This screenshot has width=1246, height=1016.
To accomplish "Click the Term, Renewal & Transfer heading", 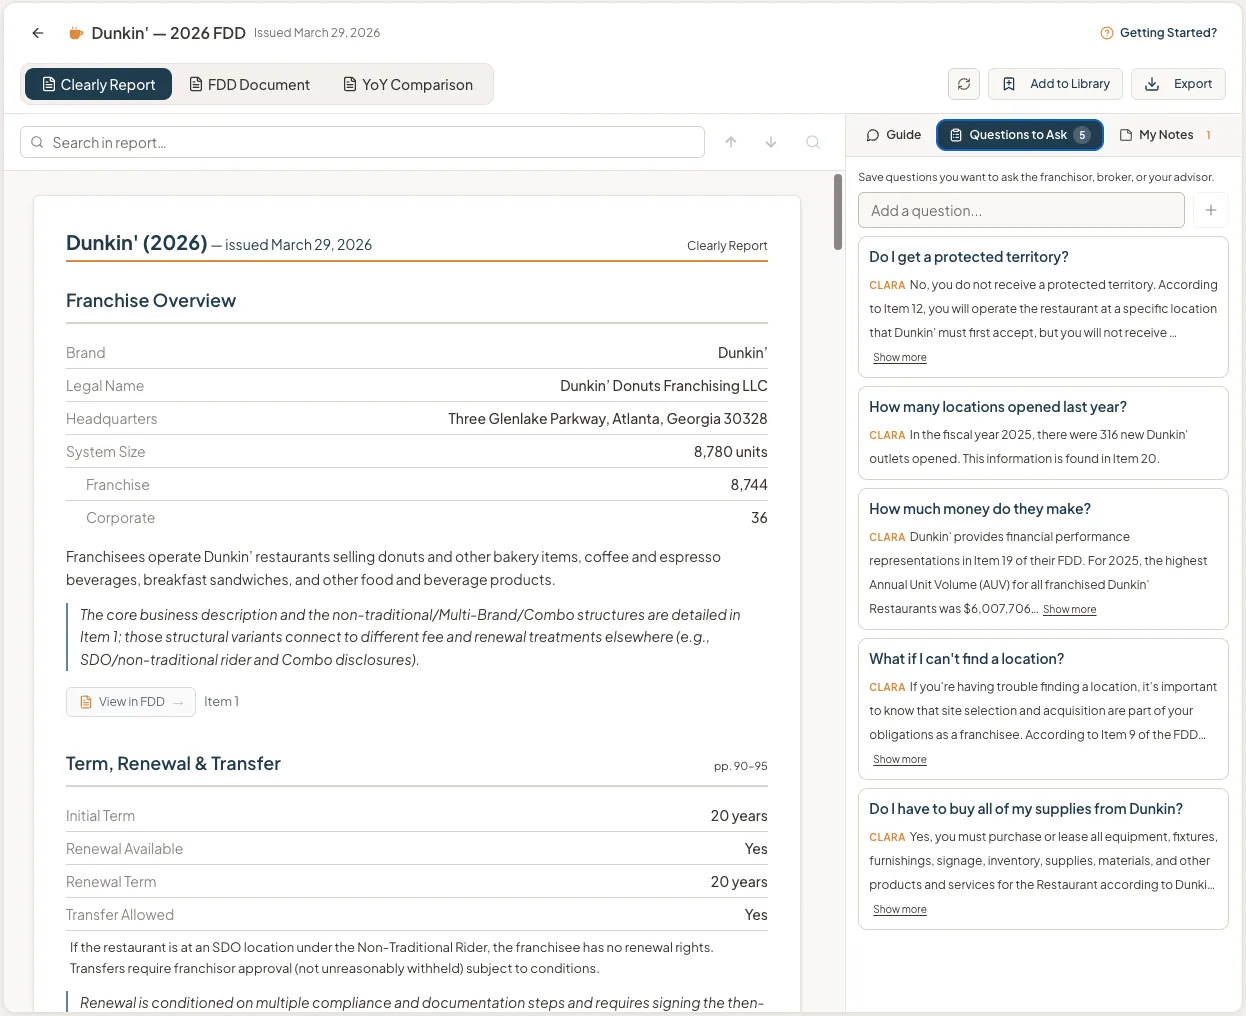I will tap(173, 764).
